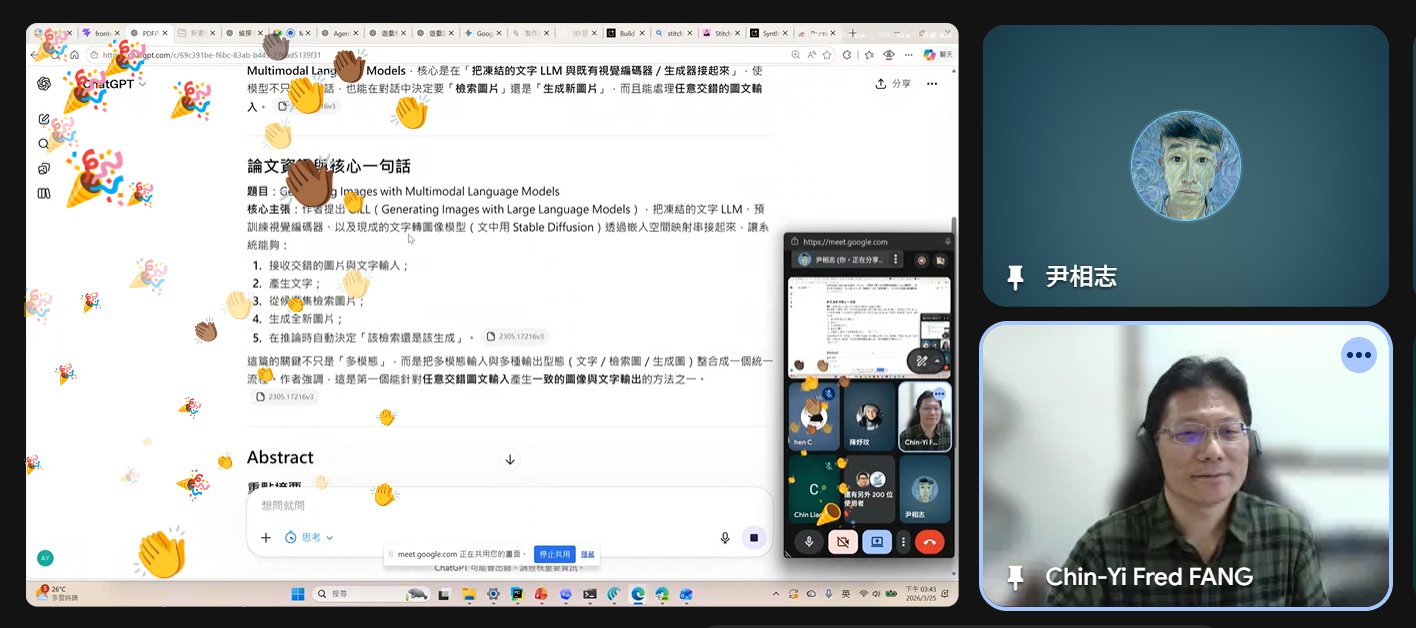Open more options on Chin-Yi Fred FANG tile

[x=1358, y=355]
